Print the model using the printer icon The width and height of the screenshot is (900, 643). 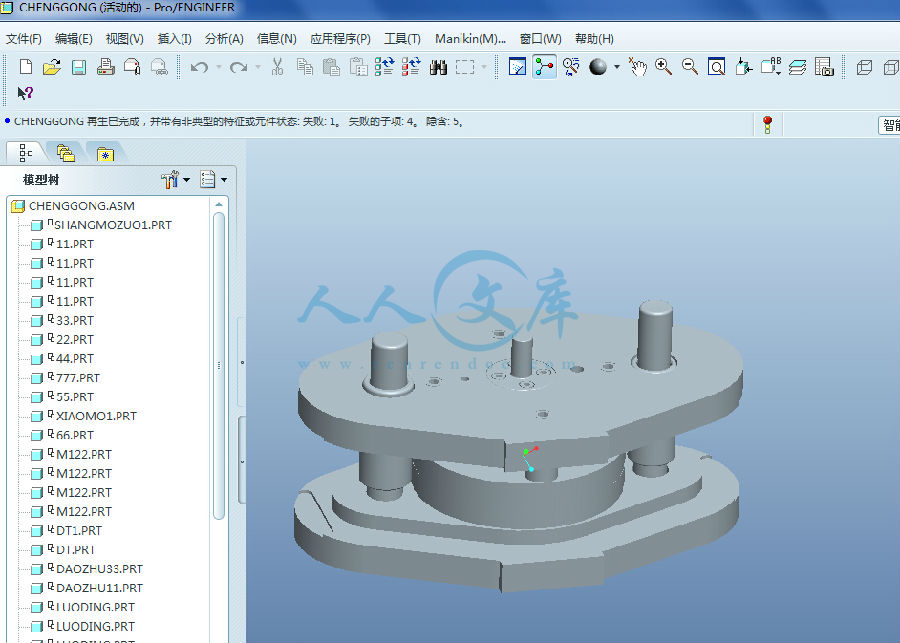pos(106,67)
